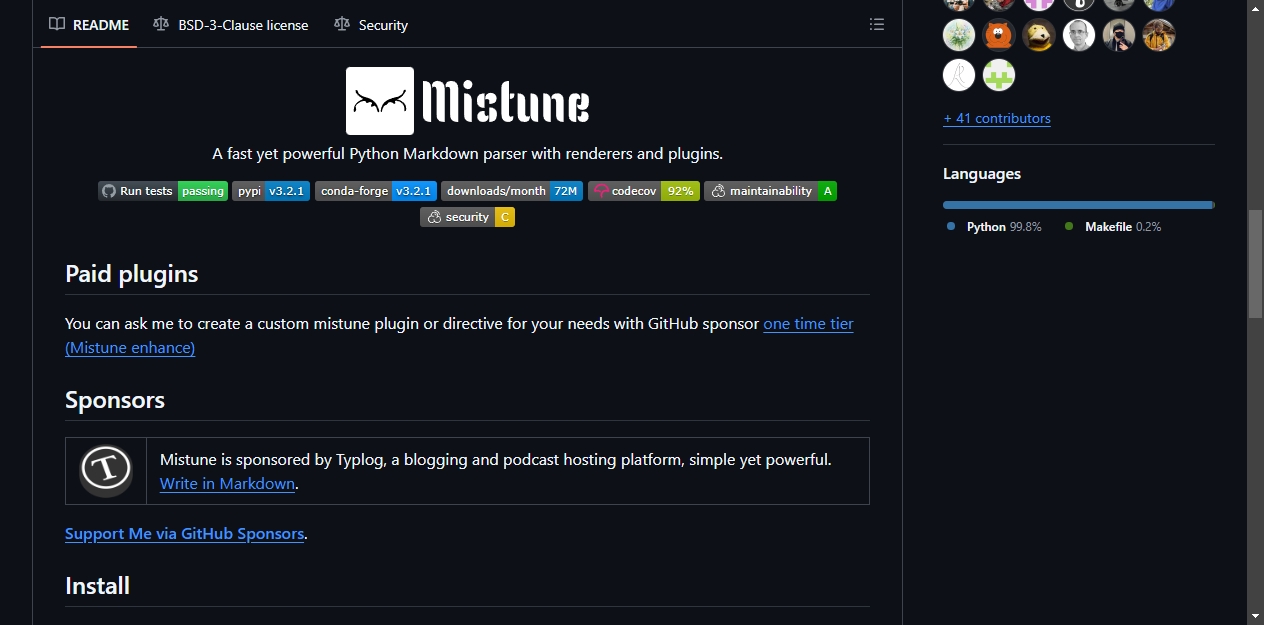The width and height of the screenshot is (1264, 625).
Task: Open the Security tab
Action: (371, 25)
